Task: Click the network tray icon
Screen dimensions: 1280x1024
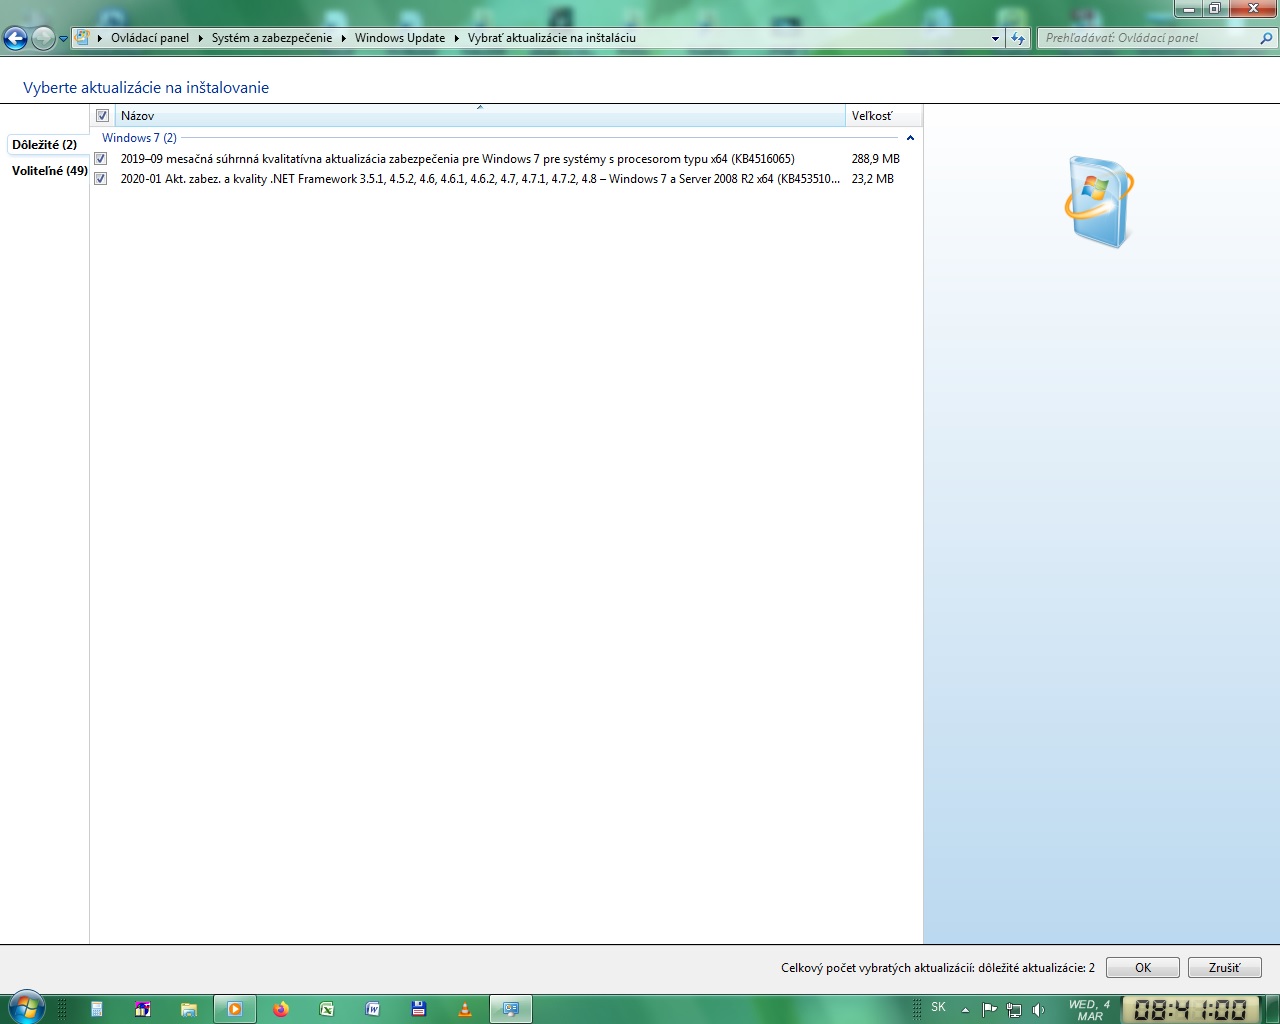Action: (x=1014, y=1010)
